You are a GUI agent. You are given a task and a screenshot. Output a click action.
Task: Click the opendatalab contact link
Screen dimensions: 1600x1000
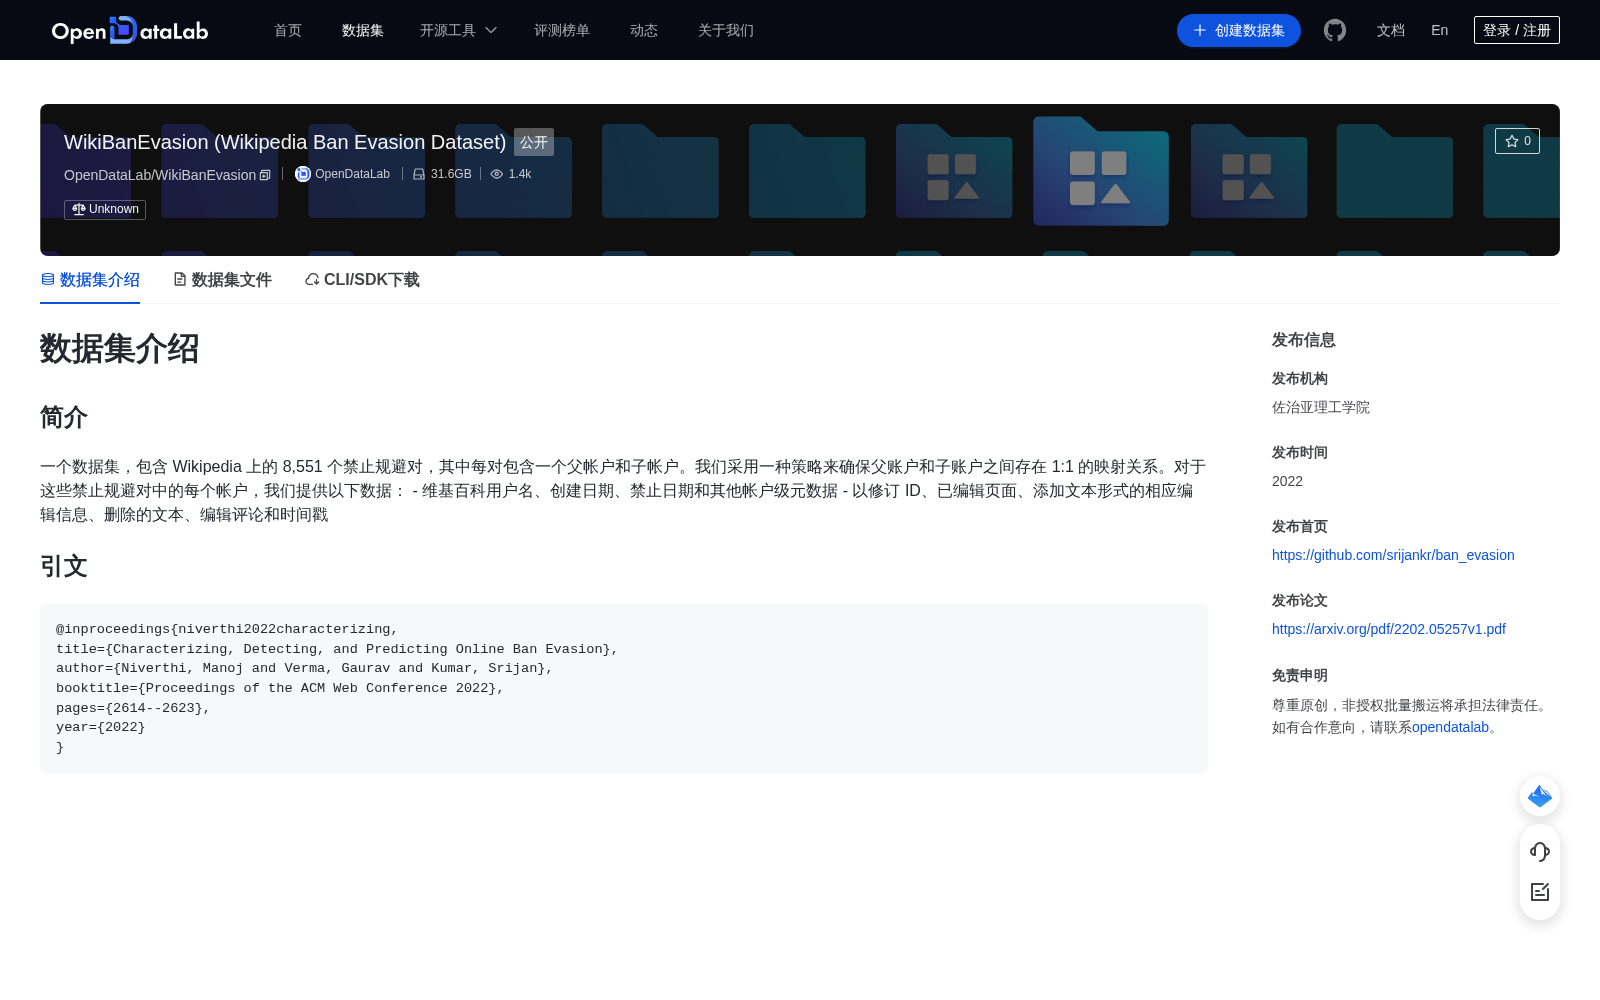click(x=1450, y=727)
